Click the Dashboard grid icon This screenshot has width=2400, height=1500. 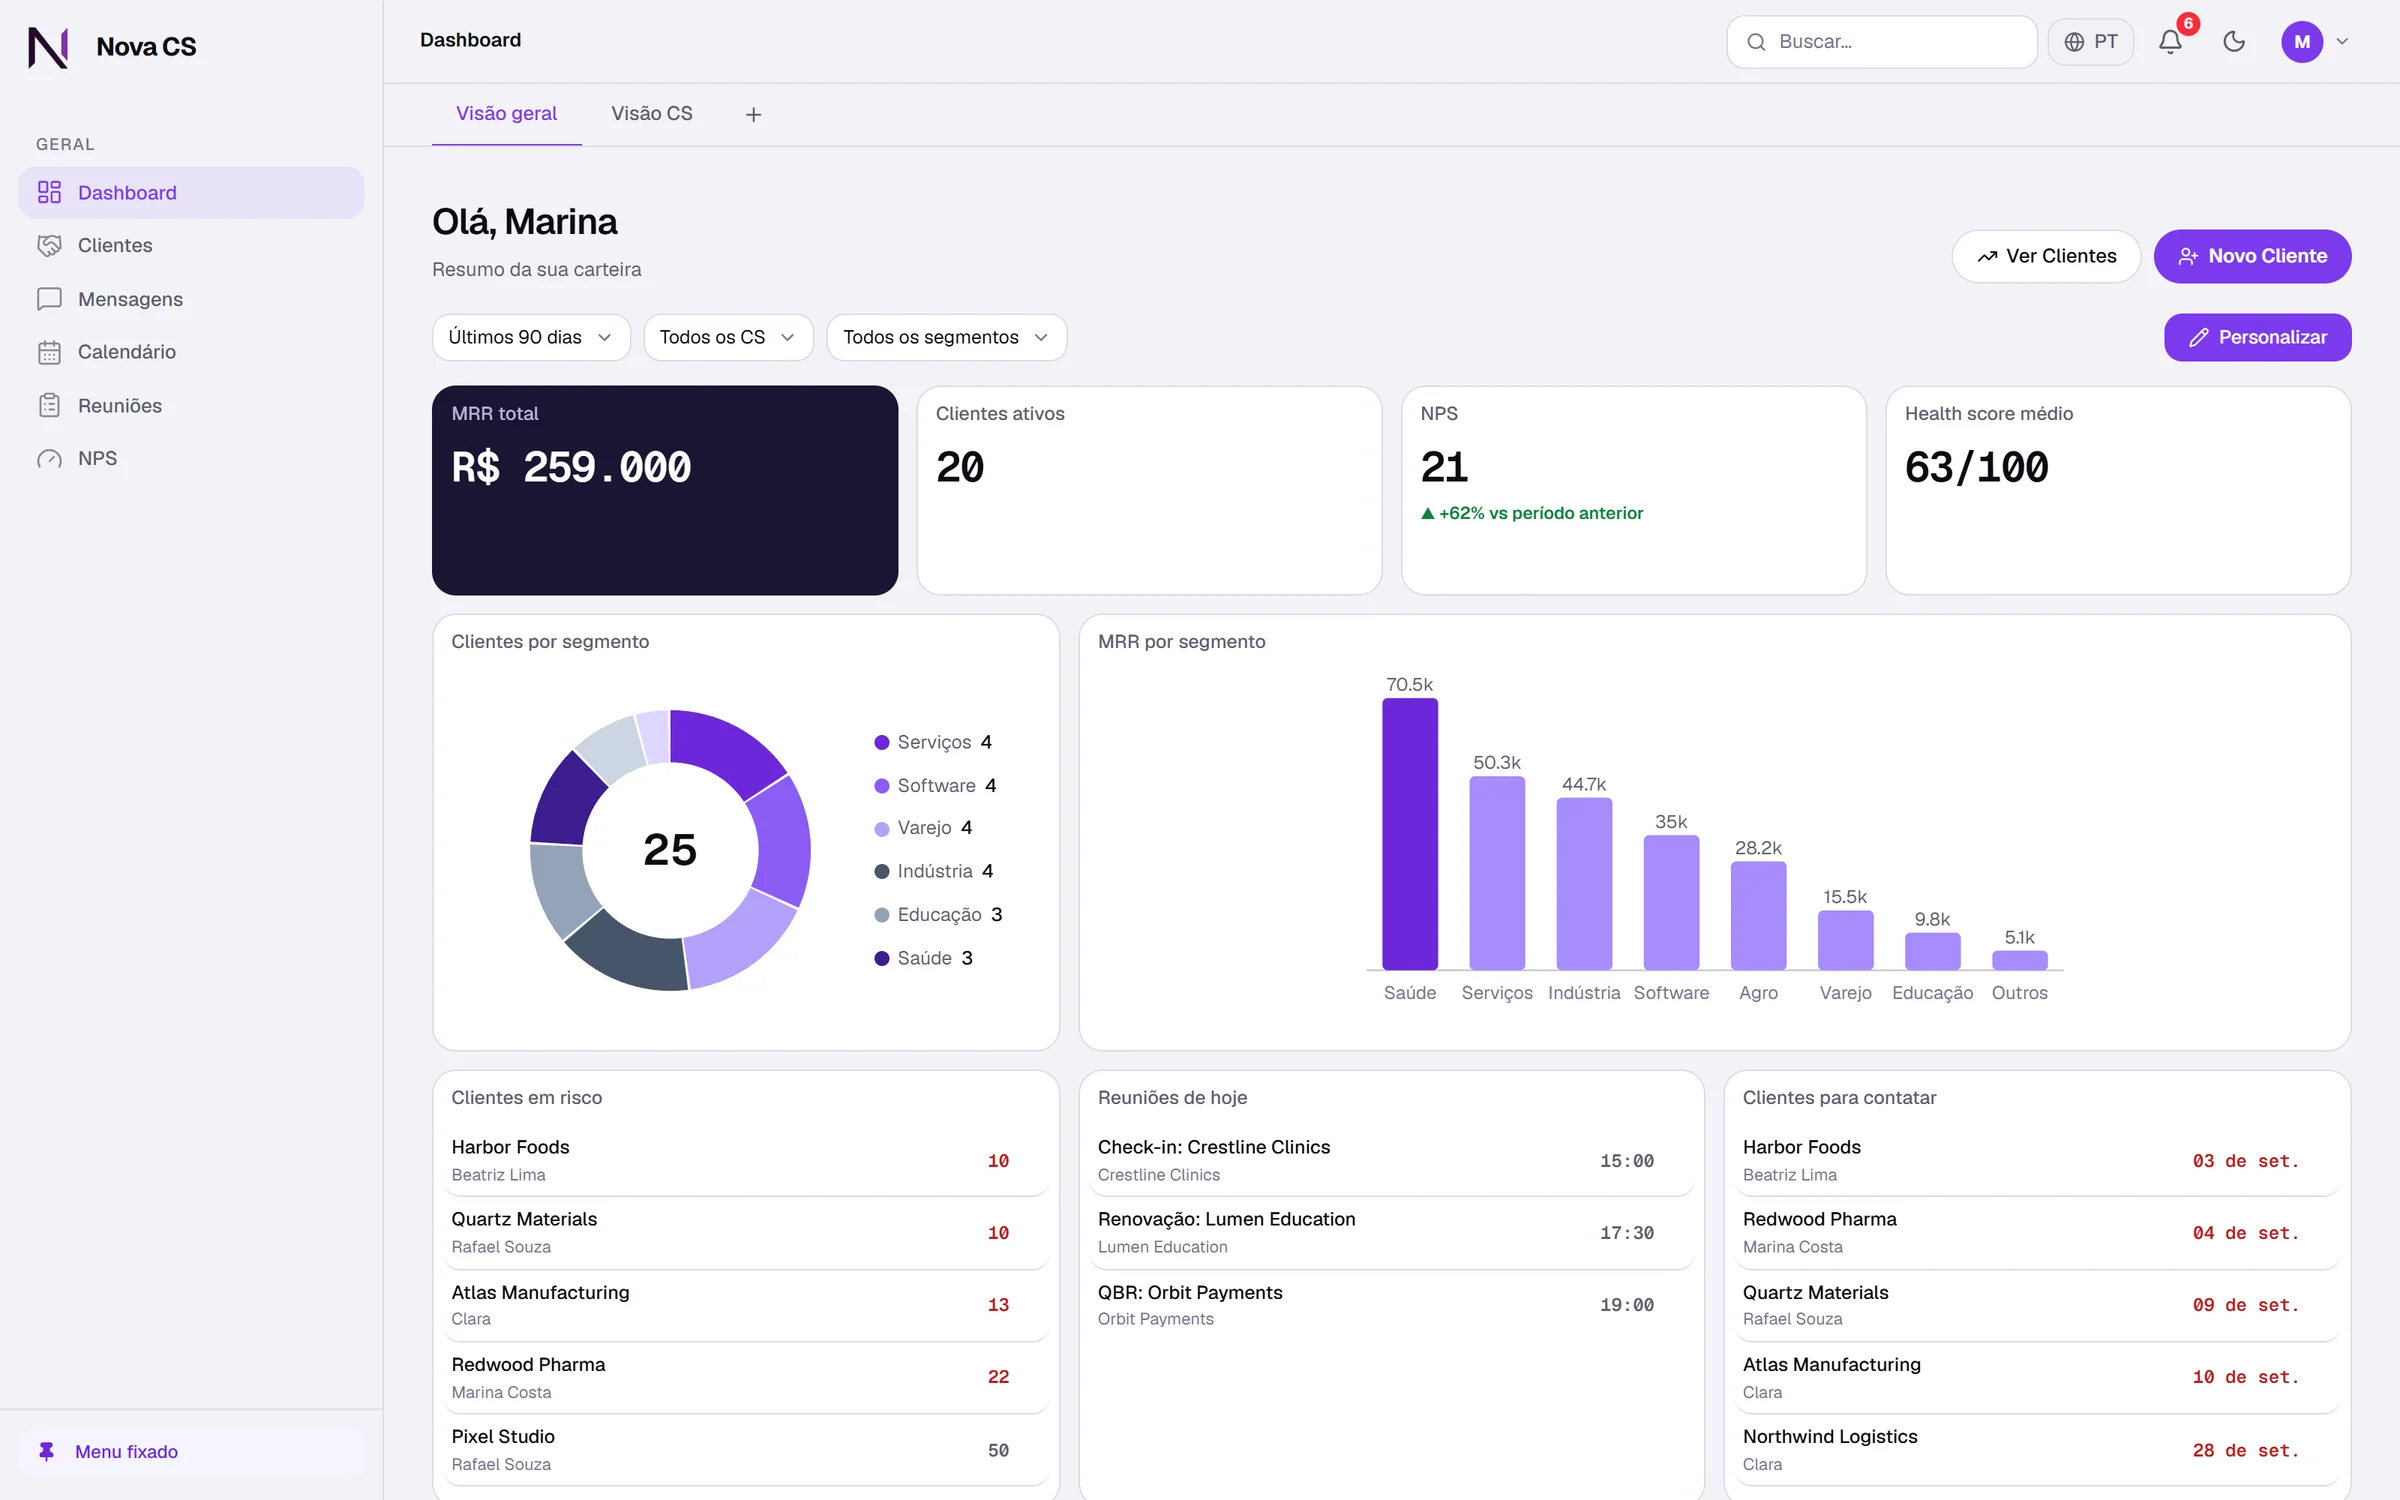tap(49, 193)
